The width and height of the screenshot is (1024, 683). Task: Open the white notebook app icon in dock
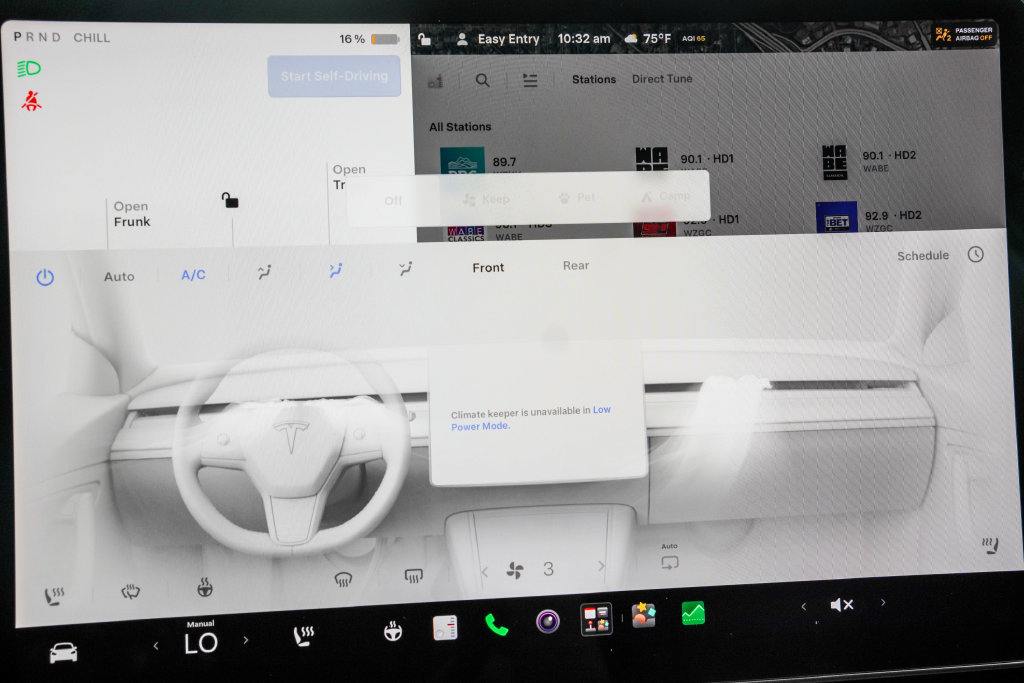pyautogui.click(x=445, y=627)
